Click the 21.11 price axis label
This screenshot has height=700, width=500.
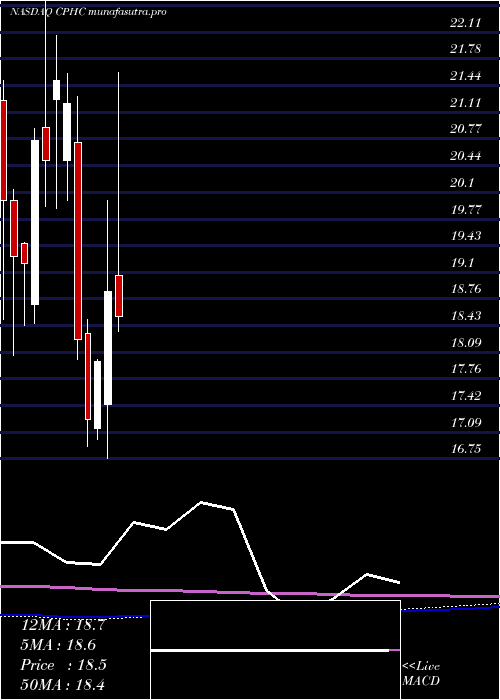coord(465,103)
